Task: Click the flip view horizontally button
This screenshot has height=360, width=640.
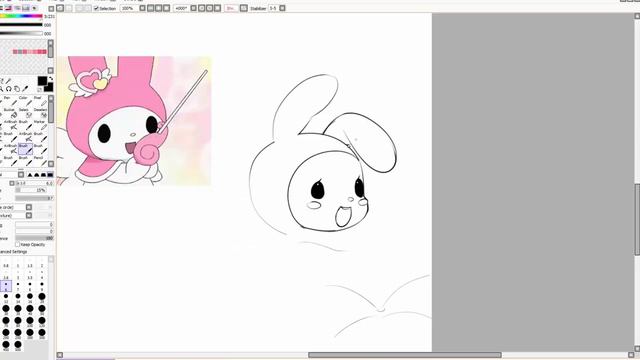Action: [x=244, y=8]
